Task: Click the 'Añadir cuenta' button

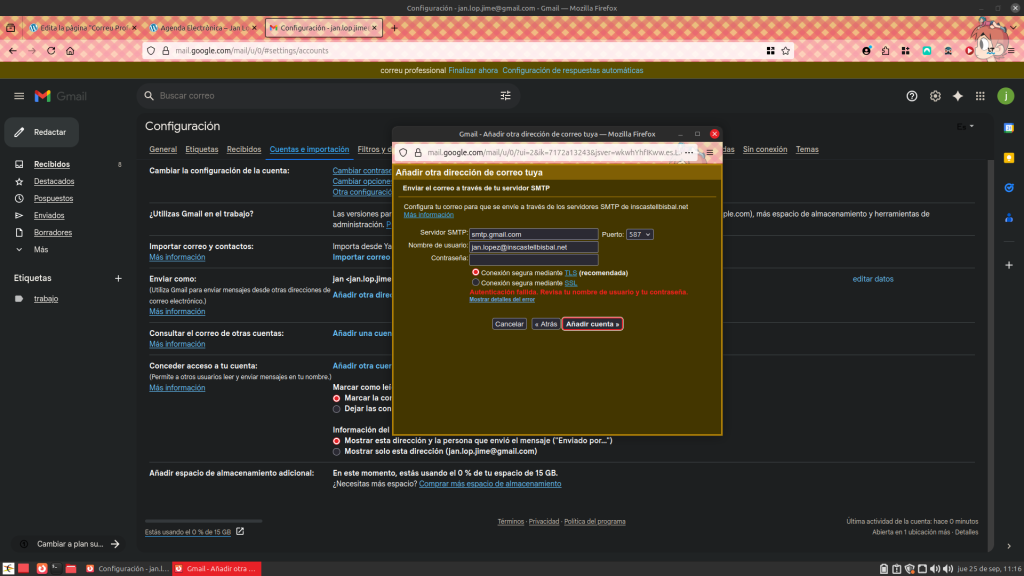Action: click(x=592, y=324)
